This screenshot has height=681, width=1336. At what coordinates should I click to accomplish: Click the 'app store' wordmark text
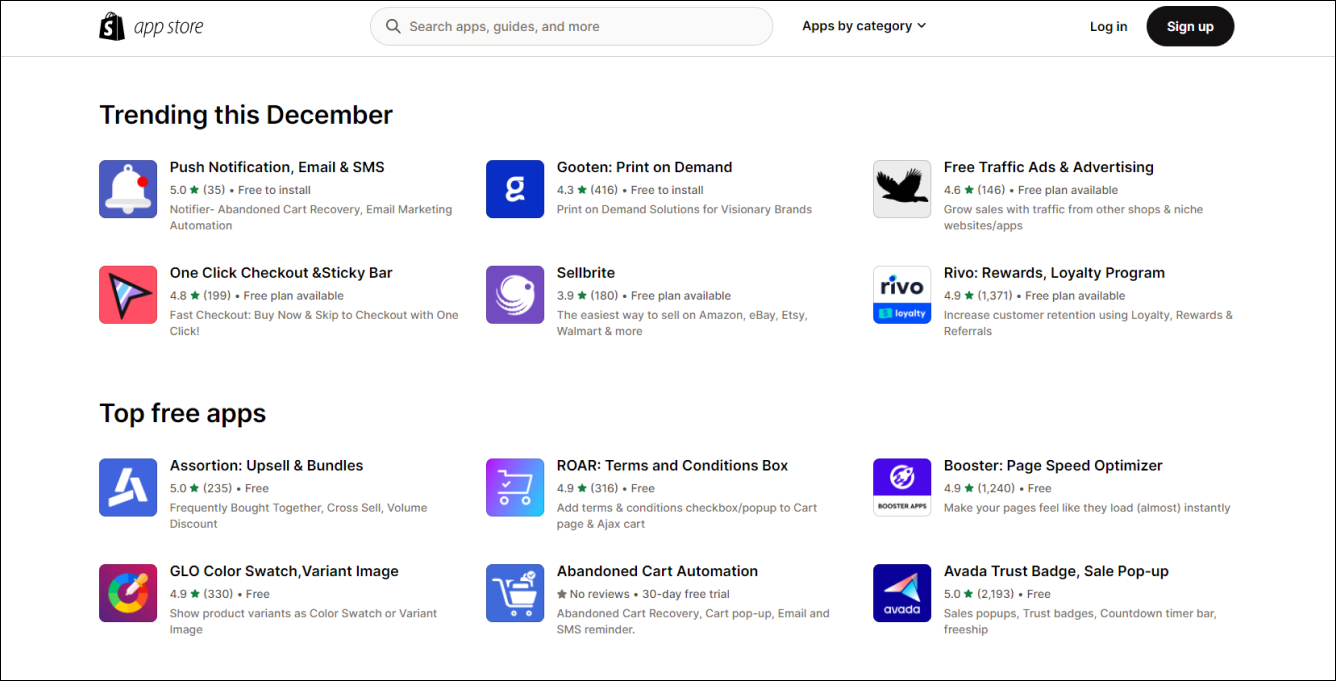pyautogui.click(x=168, y=28)
